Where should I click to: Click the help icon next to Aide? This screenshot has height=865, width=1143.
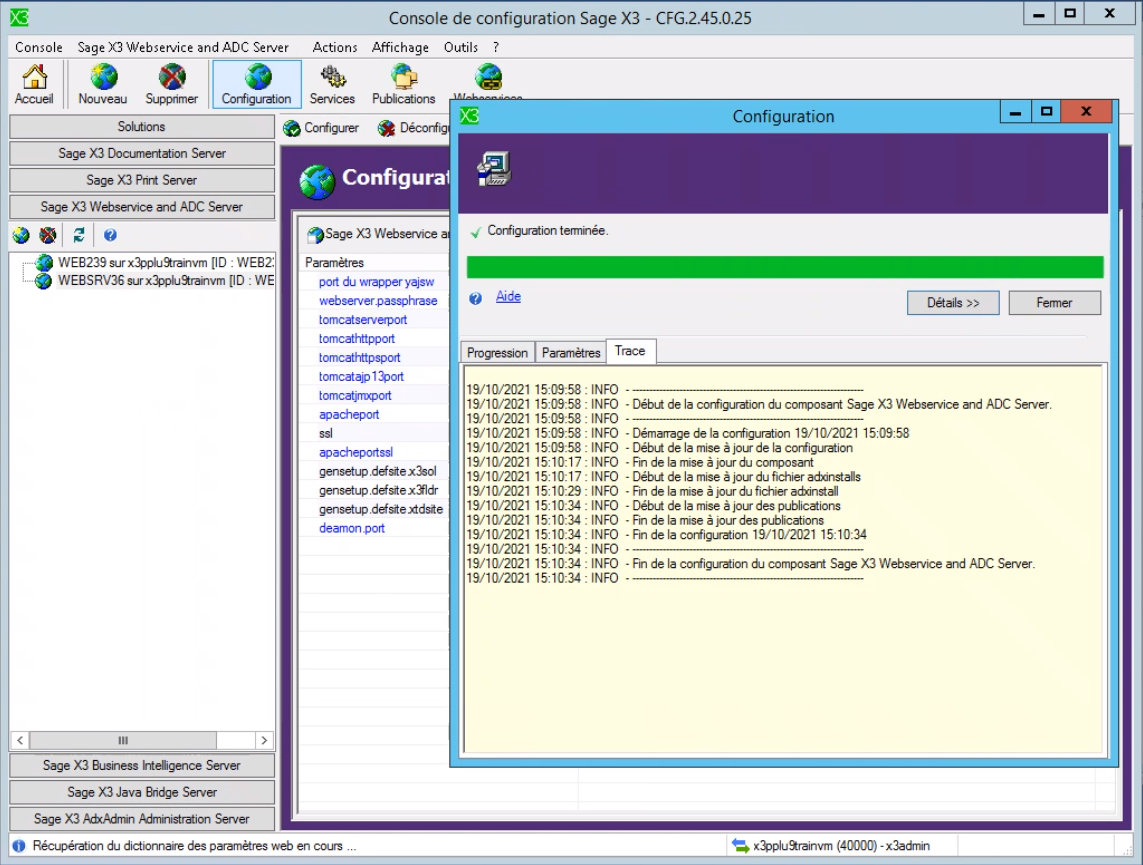[x=475, y=298]
